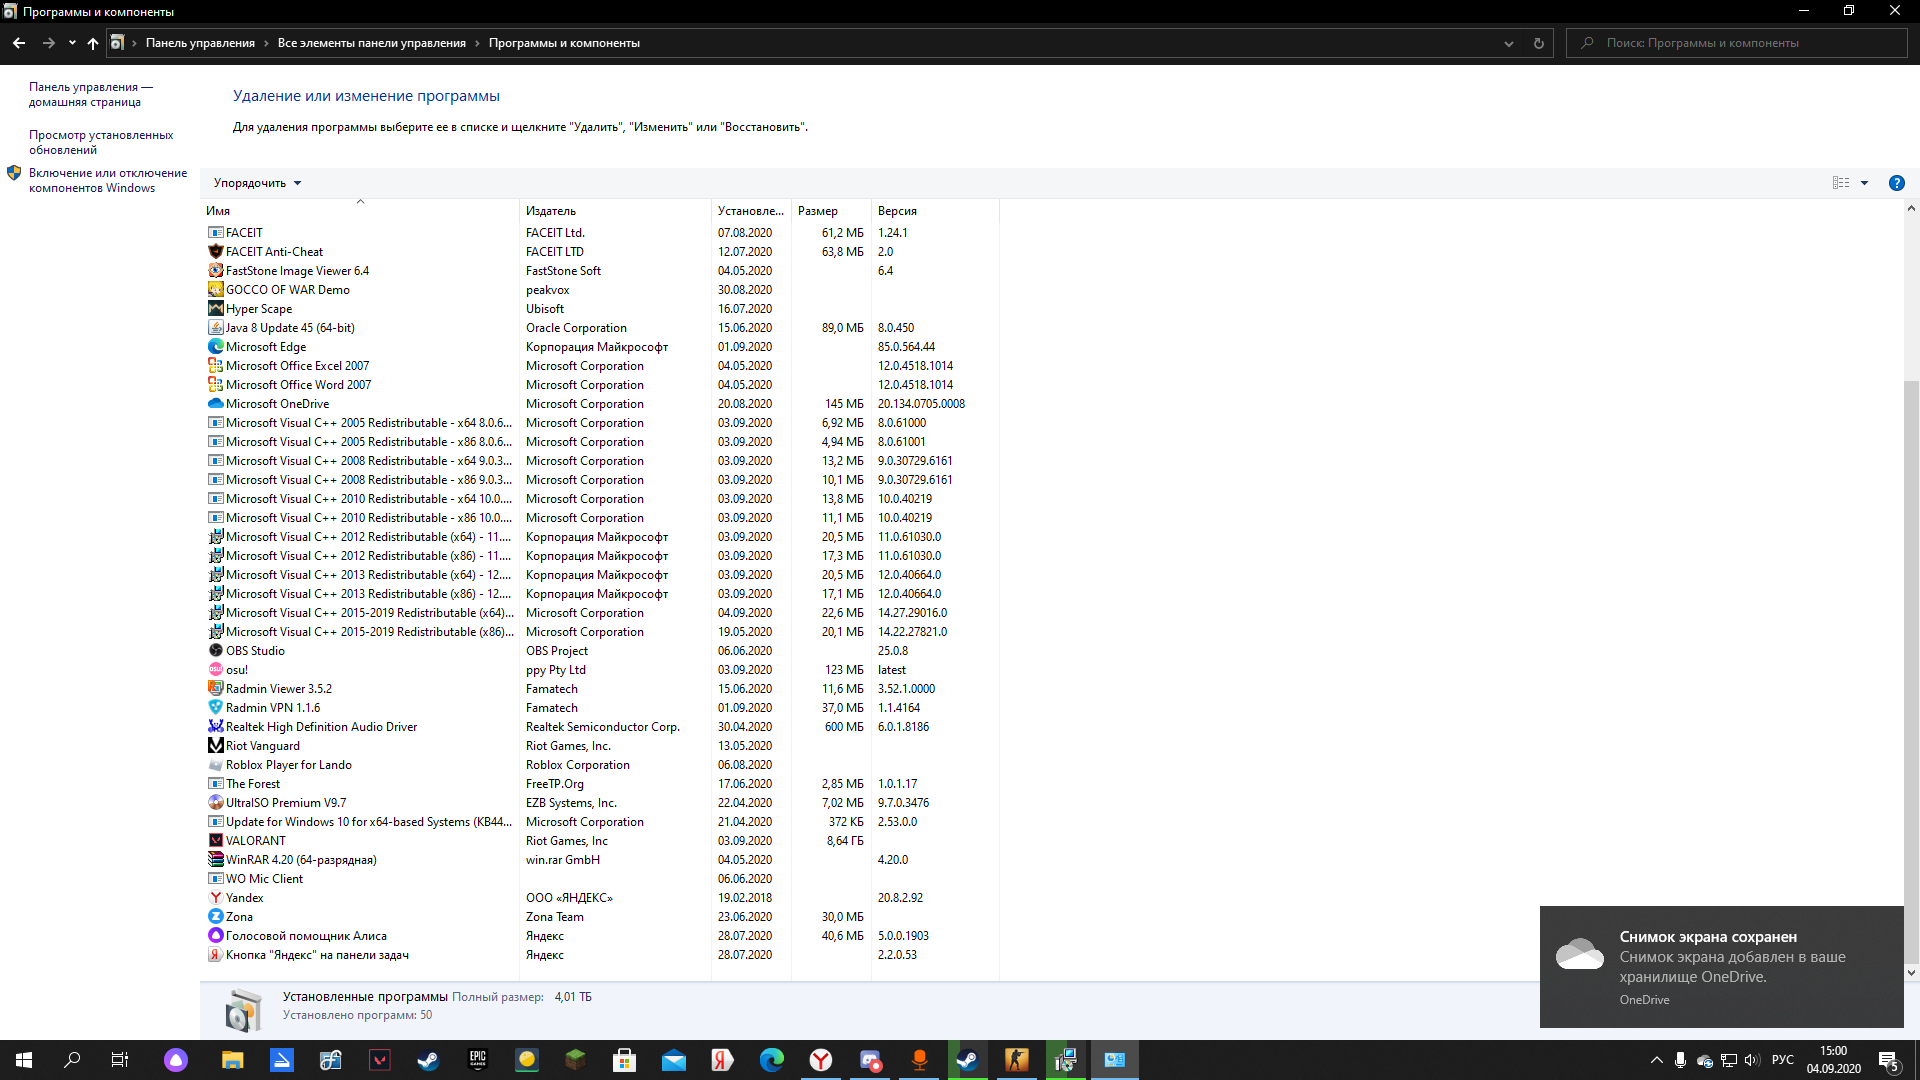The height and width of the screenshot is (1080, 1920).
Task: Select the Zona program icon
Action: tap(215, 917)
